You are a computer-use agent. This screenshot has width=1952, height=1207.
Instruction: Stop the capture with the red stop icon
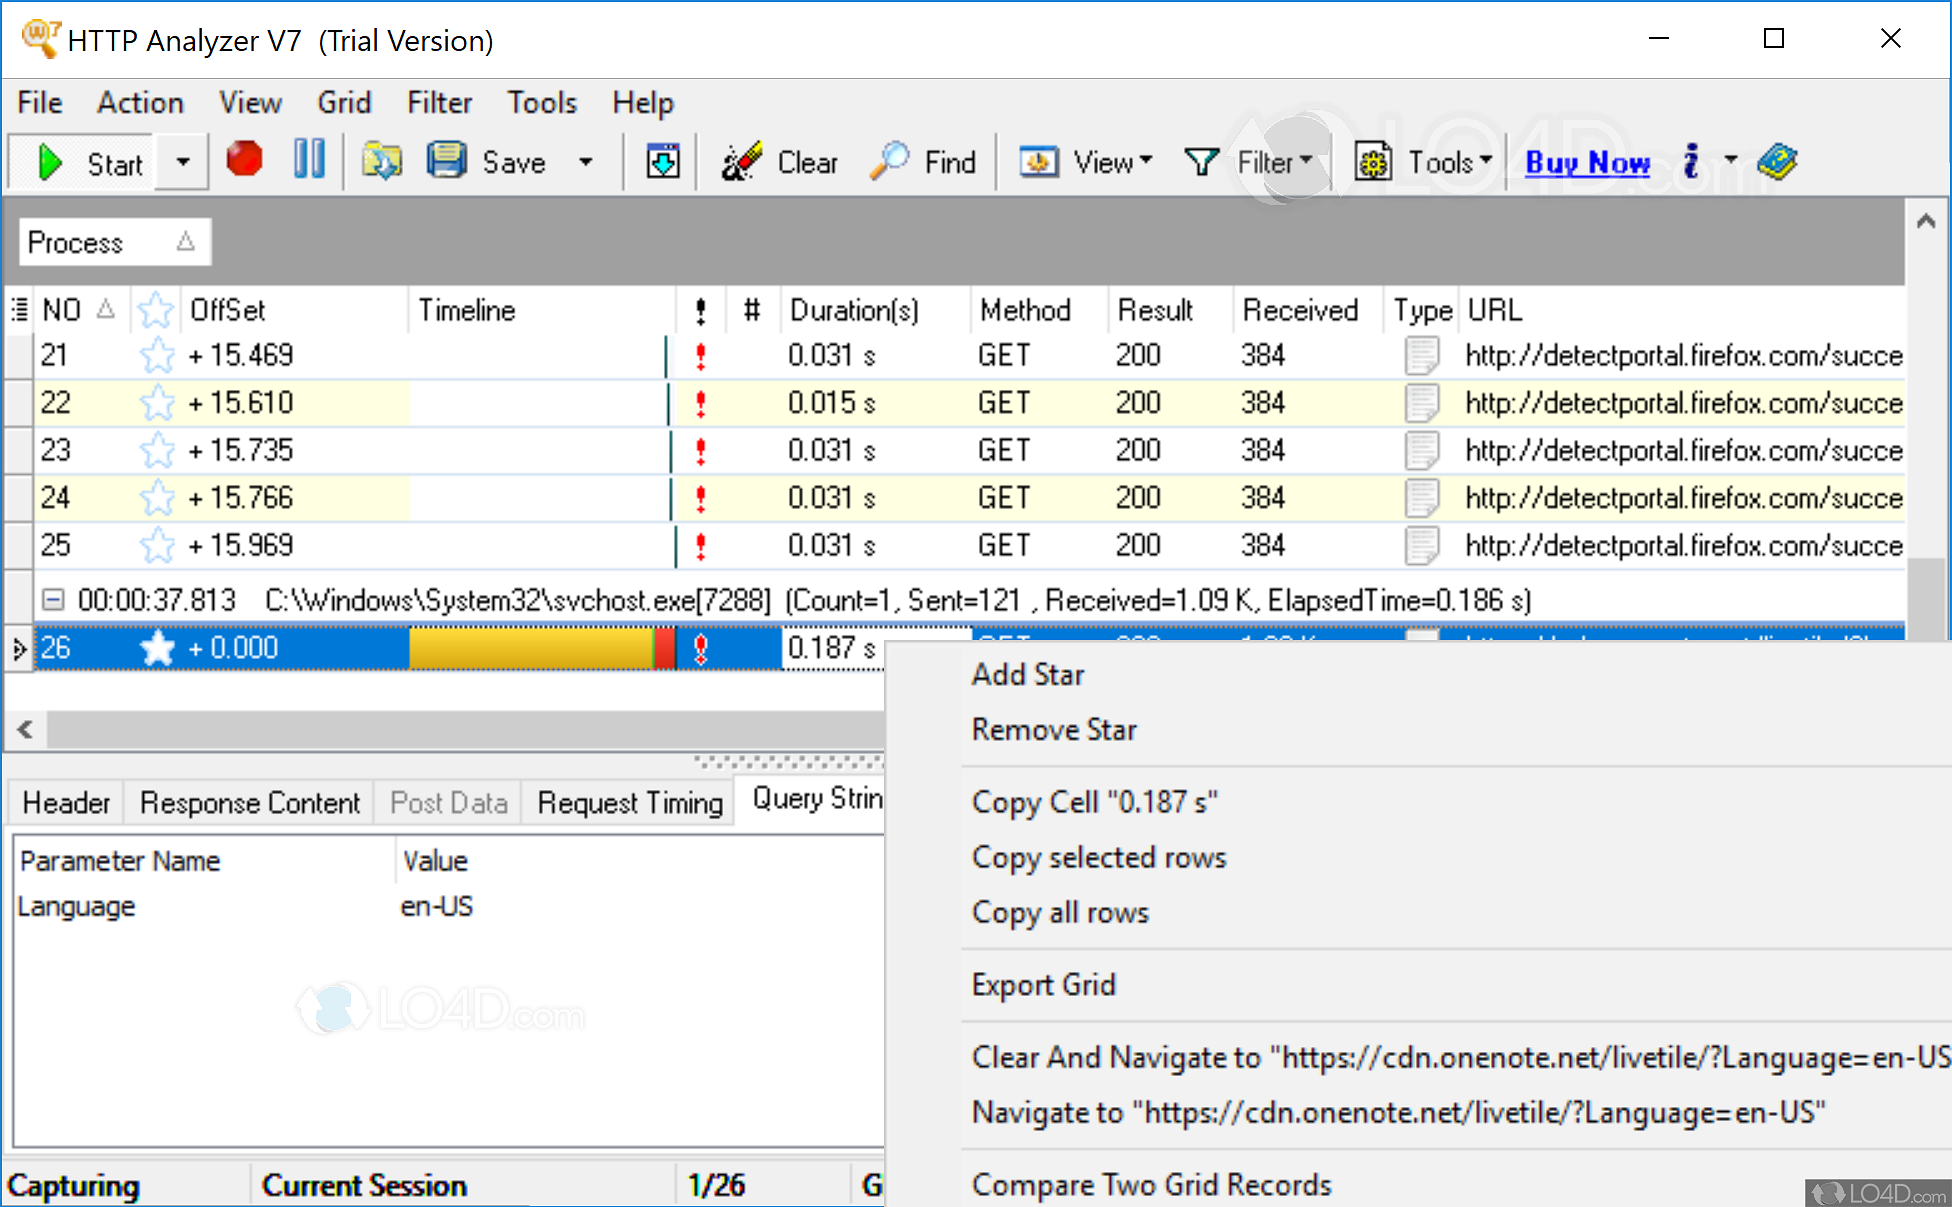tap(243, 161)
